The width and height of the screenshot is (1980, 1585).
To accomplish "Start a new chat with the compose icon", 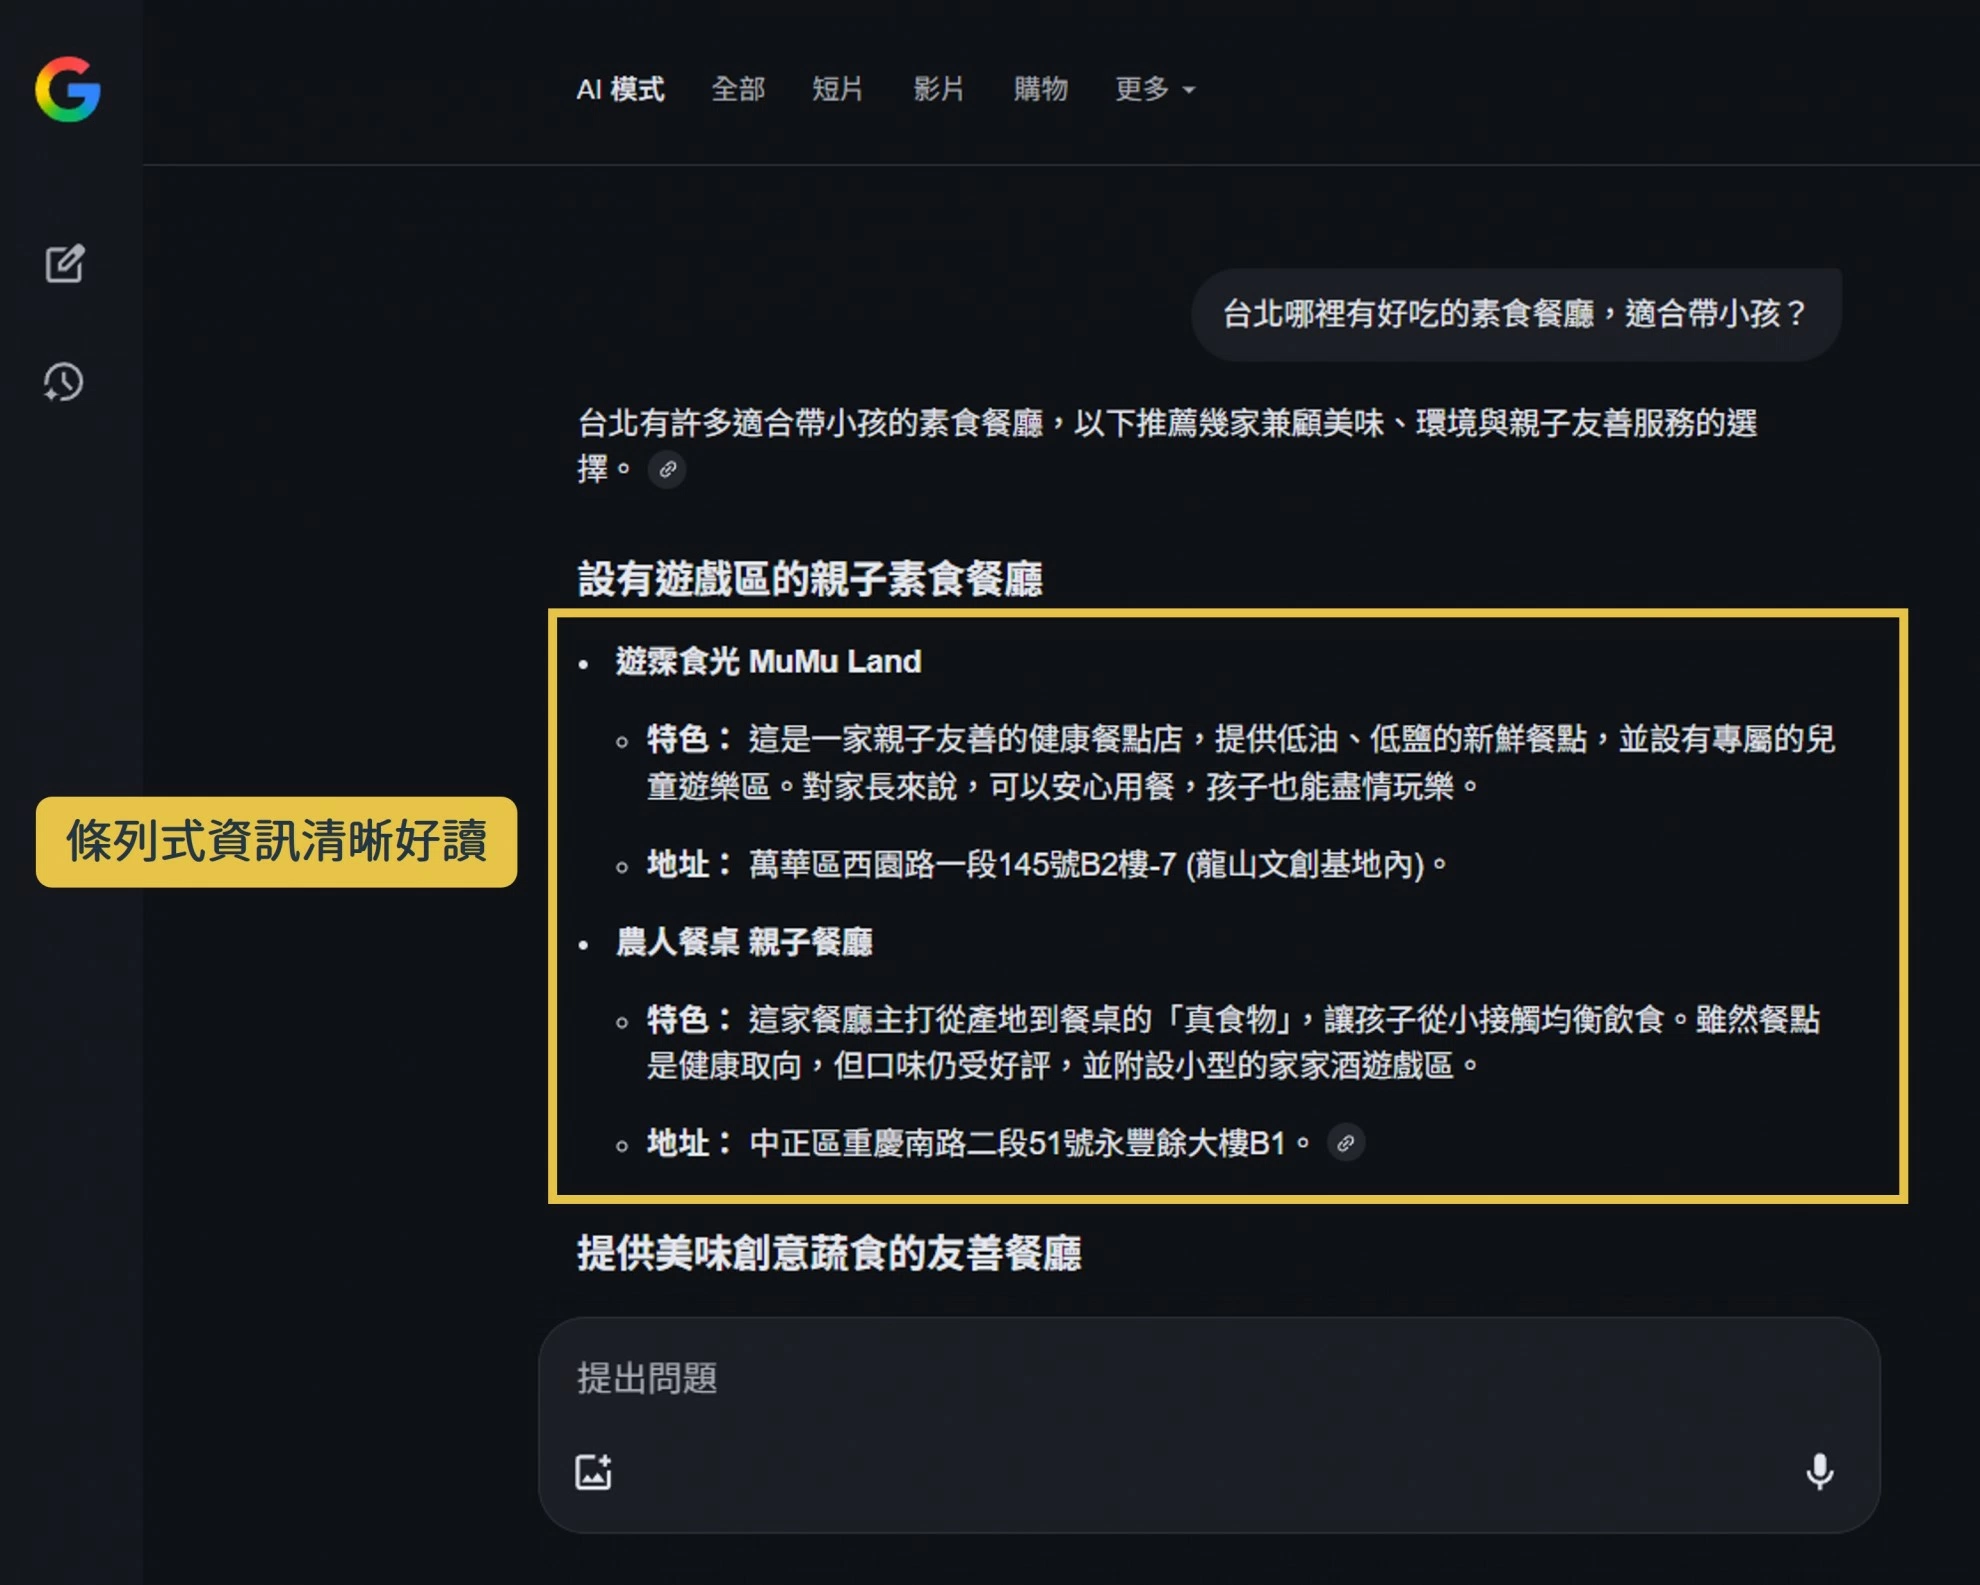I will (65, 264).
